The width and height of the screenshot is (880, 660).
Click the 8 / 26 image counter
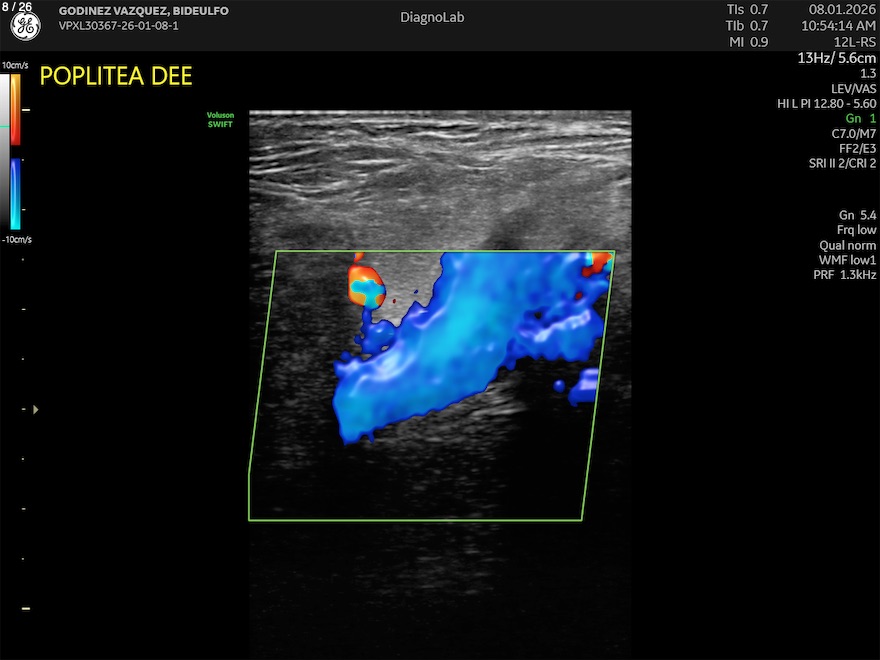tap(15, 7)
